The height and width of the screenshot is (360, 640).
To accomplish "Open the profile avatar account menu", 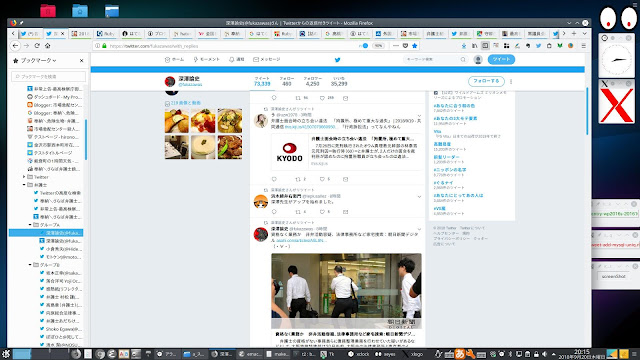I will point(478,60).
